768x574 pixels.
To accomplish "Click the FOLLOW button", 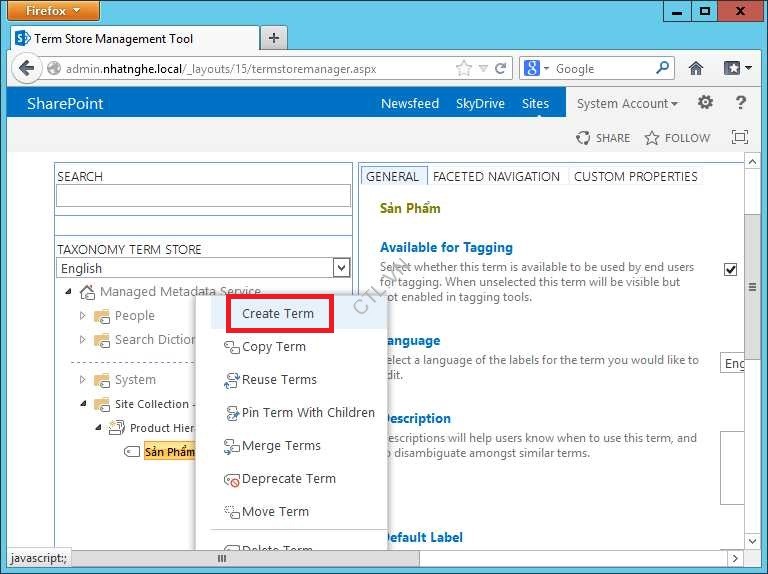I will (677, 138).
